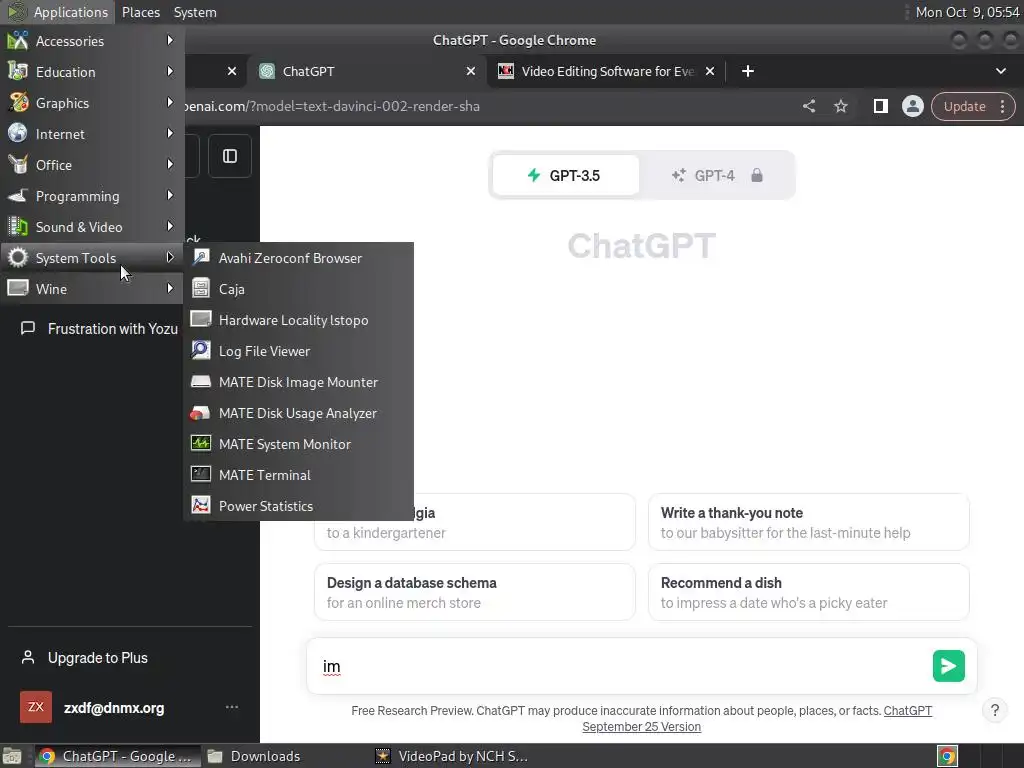This screenshot has width=1024, height=768.
Task: Expand the Graphics submenu arrow
Action: (x=170, y=103)
